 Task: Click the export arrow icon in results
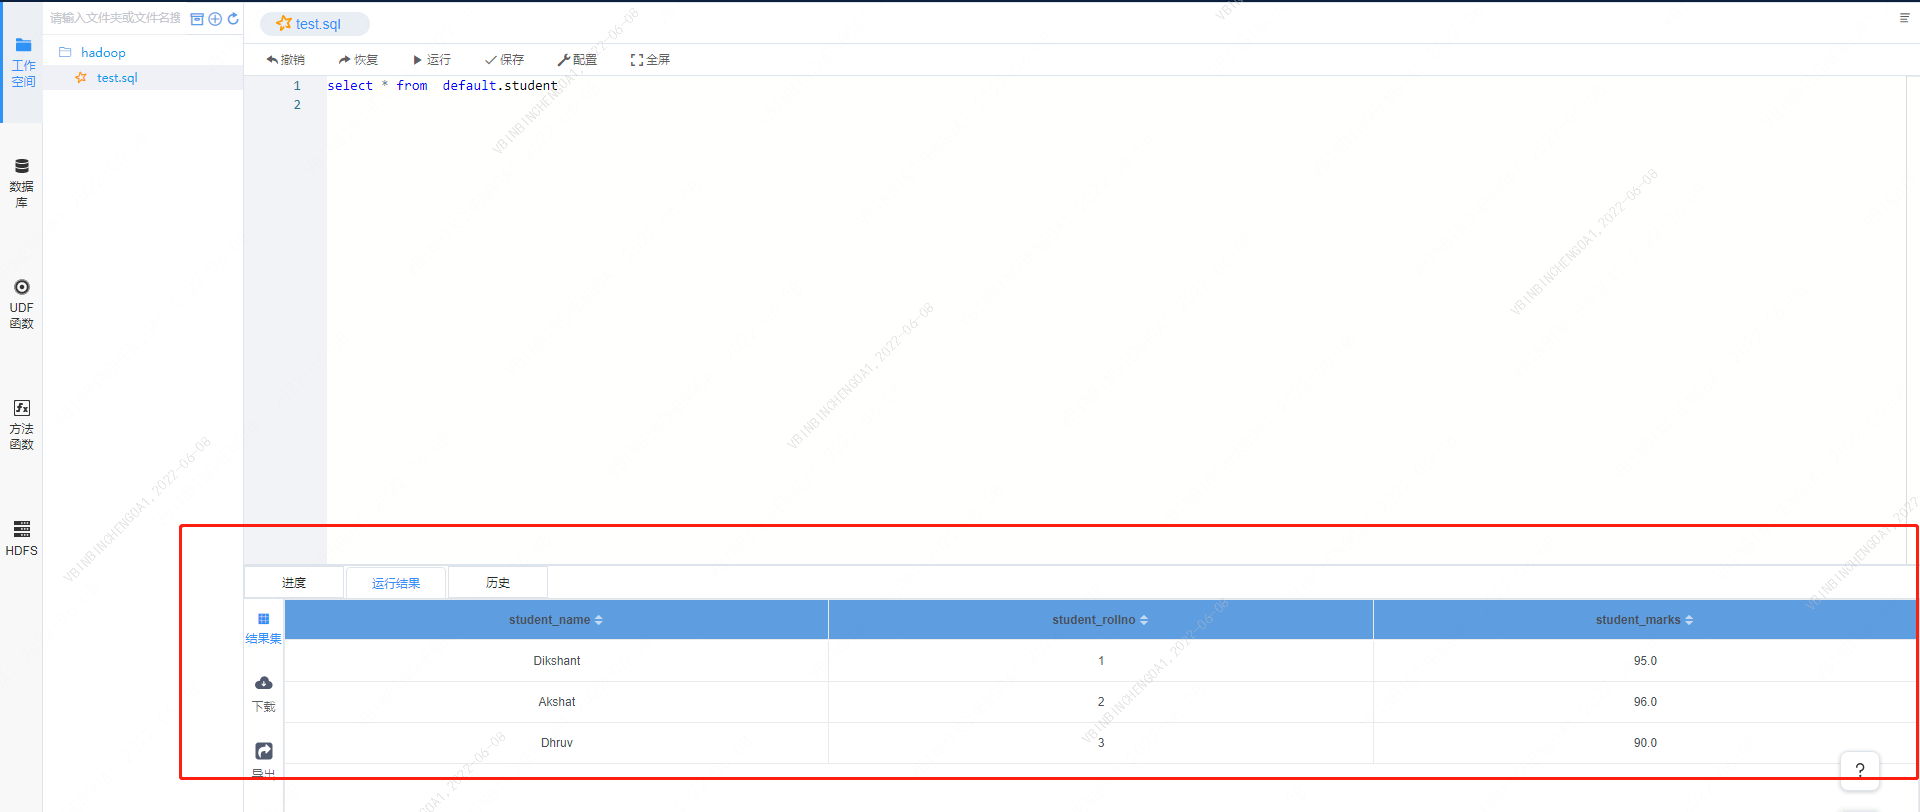click(x=264, y=751)
